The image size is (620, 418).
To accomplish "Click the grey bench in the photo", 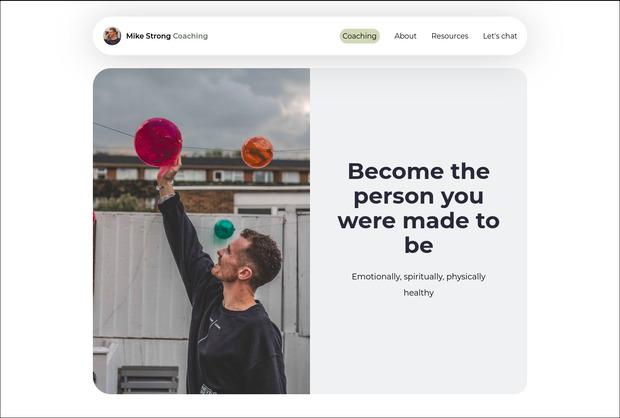I will pos(148,380).
